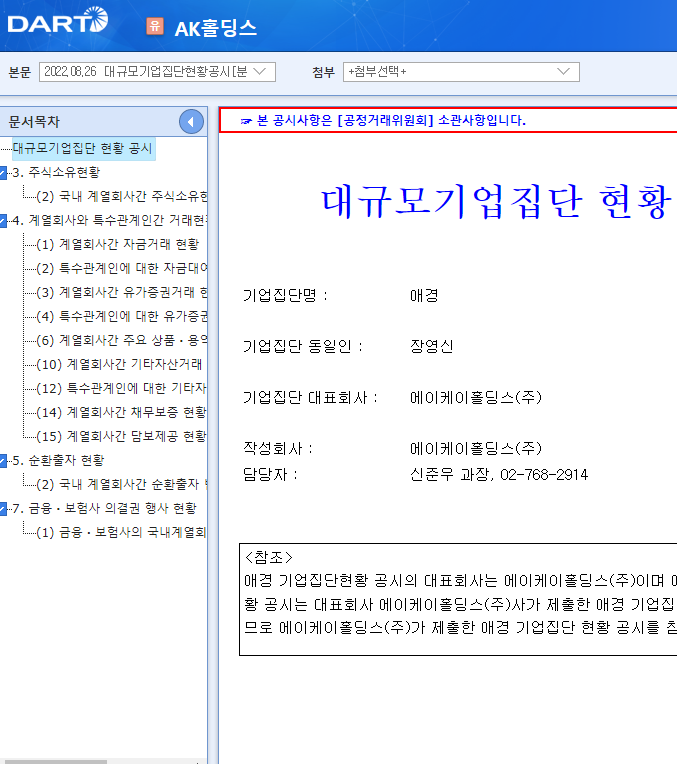Open (12) 특수관계인에 대한 기타자산 item
677x764 pixels.
[121, 388]
